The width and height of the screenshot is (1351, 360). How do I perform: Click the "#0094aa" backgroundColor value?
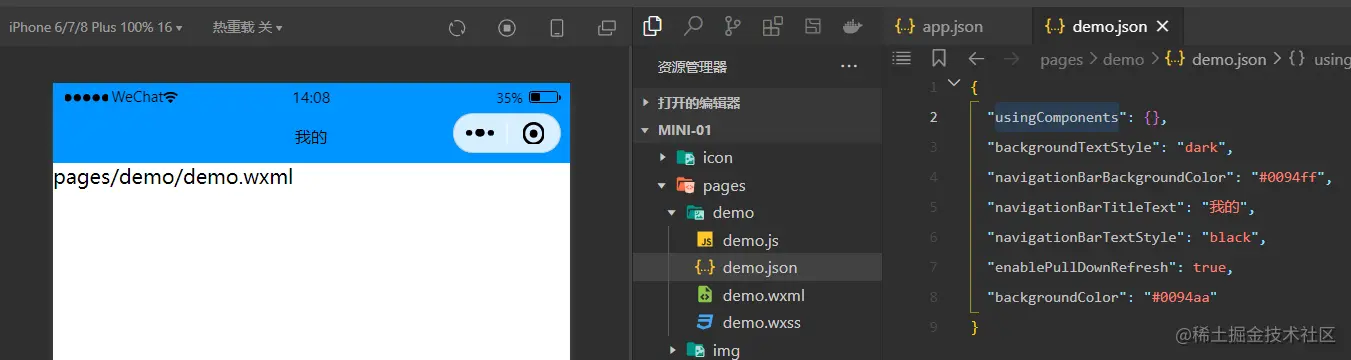point(1180,297)
